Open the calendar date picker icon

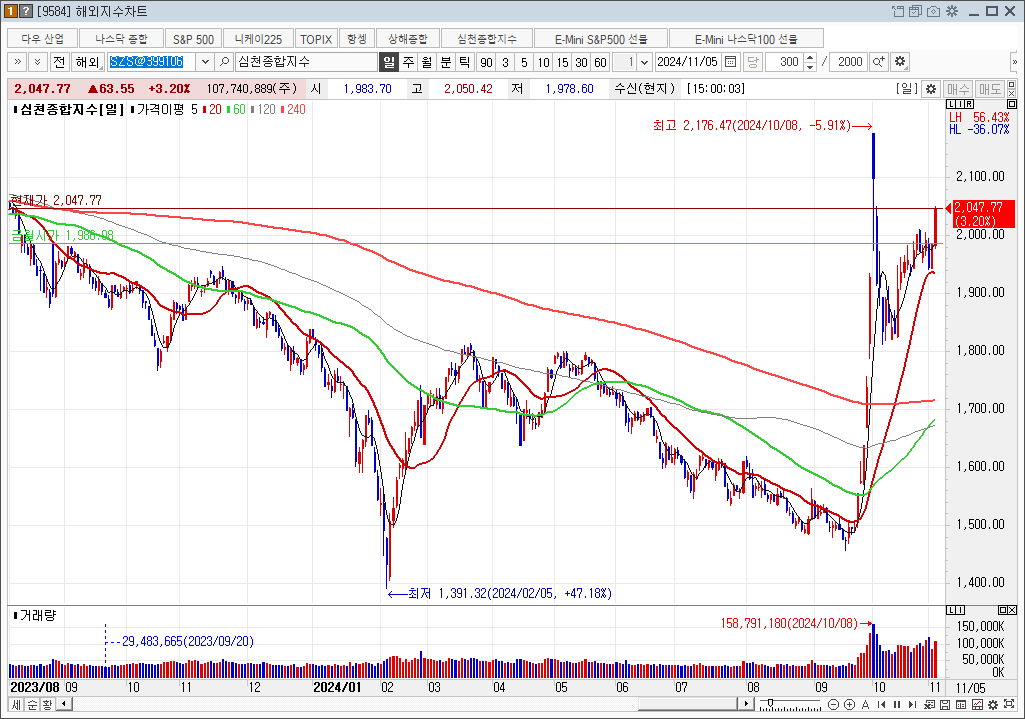730,62
